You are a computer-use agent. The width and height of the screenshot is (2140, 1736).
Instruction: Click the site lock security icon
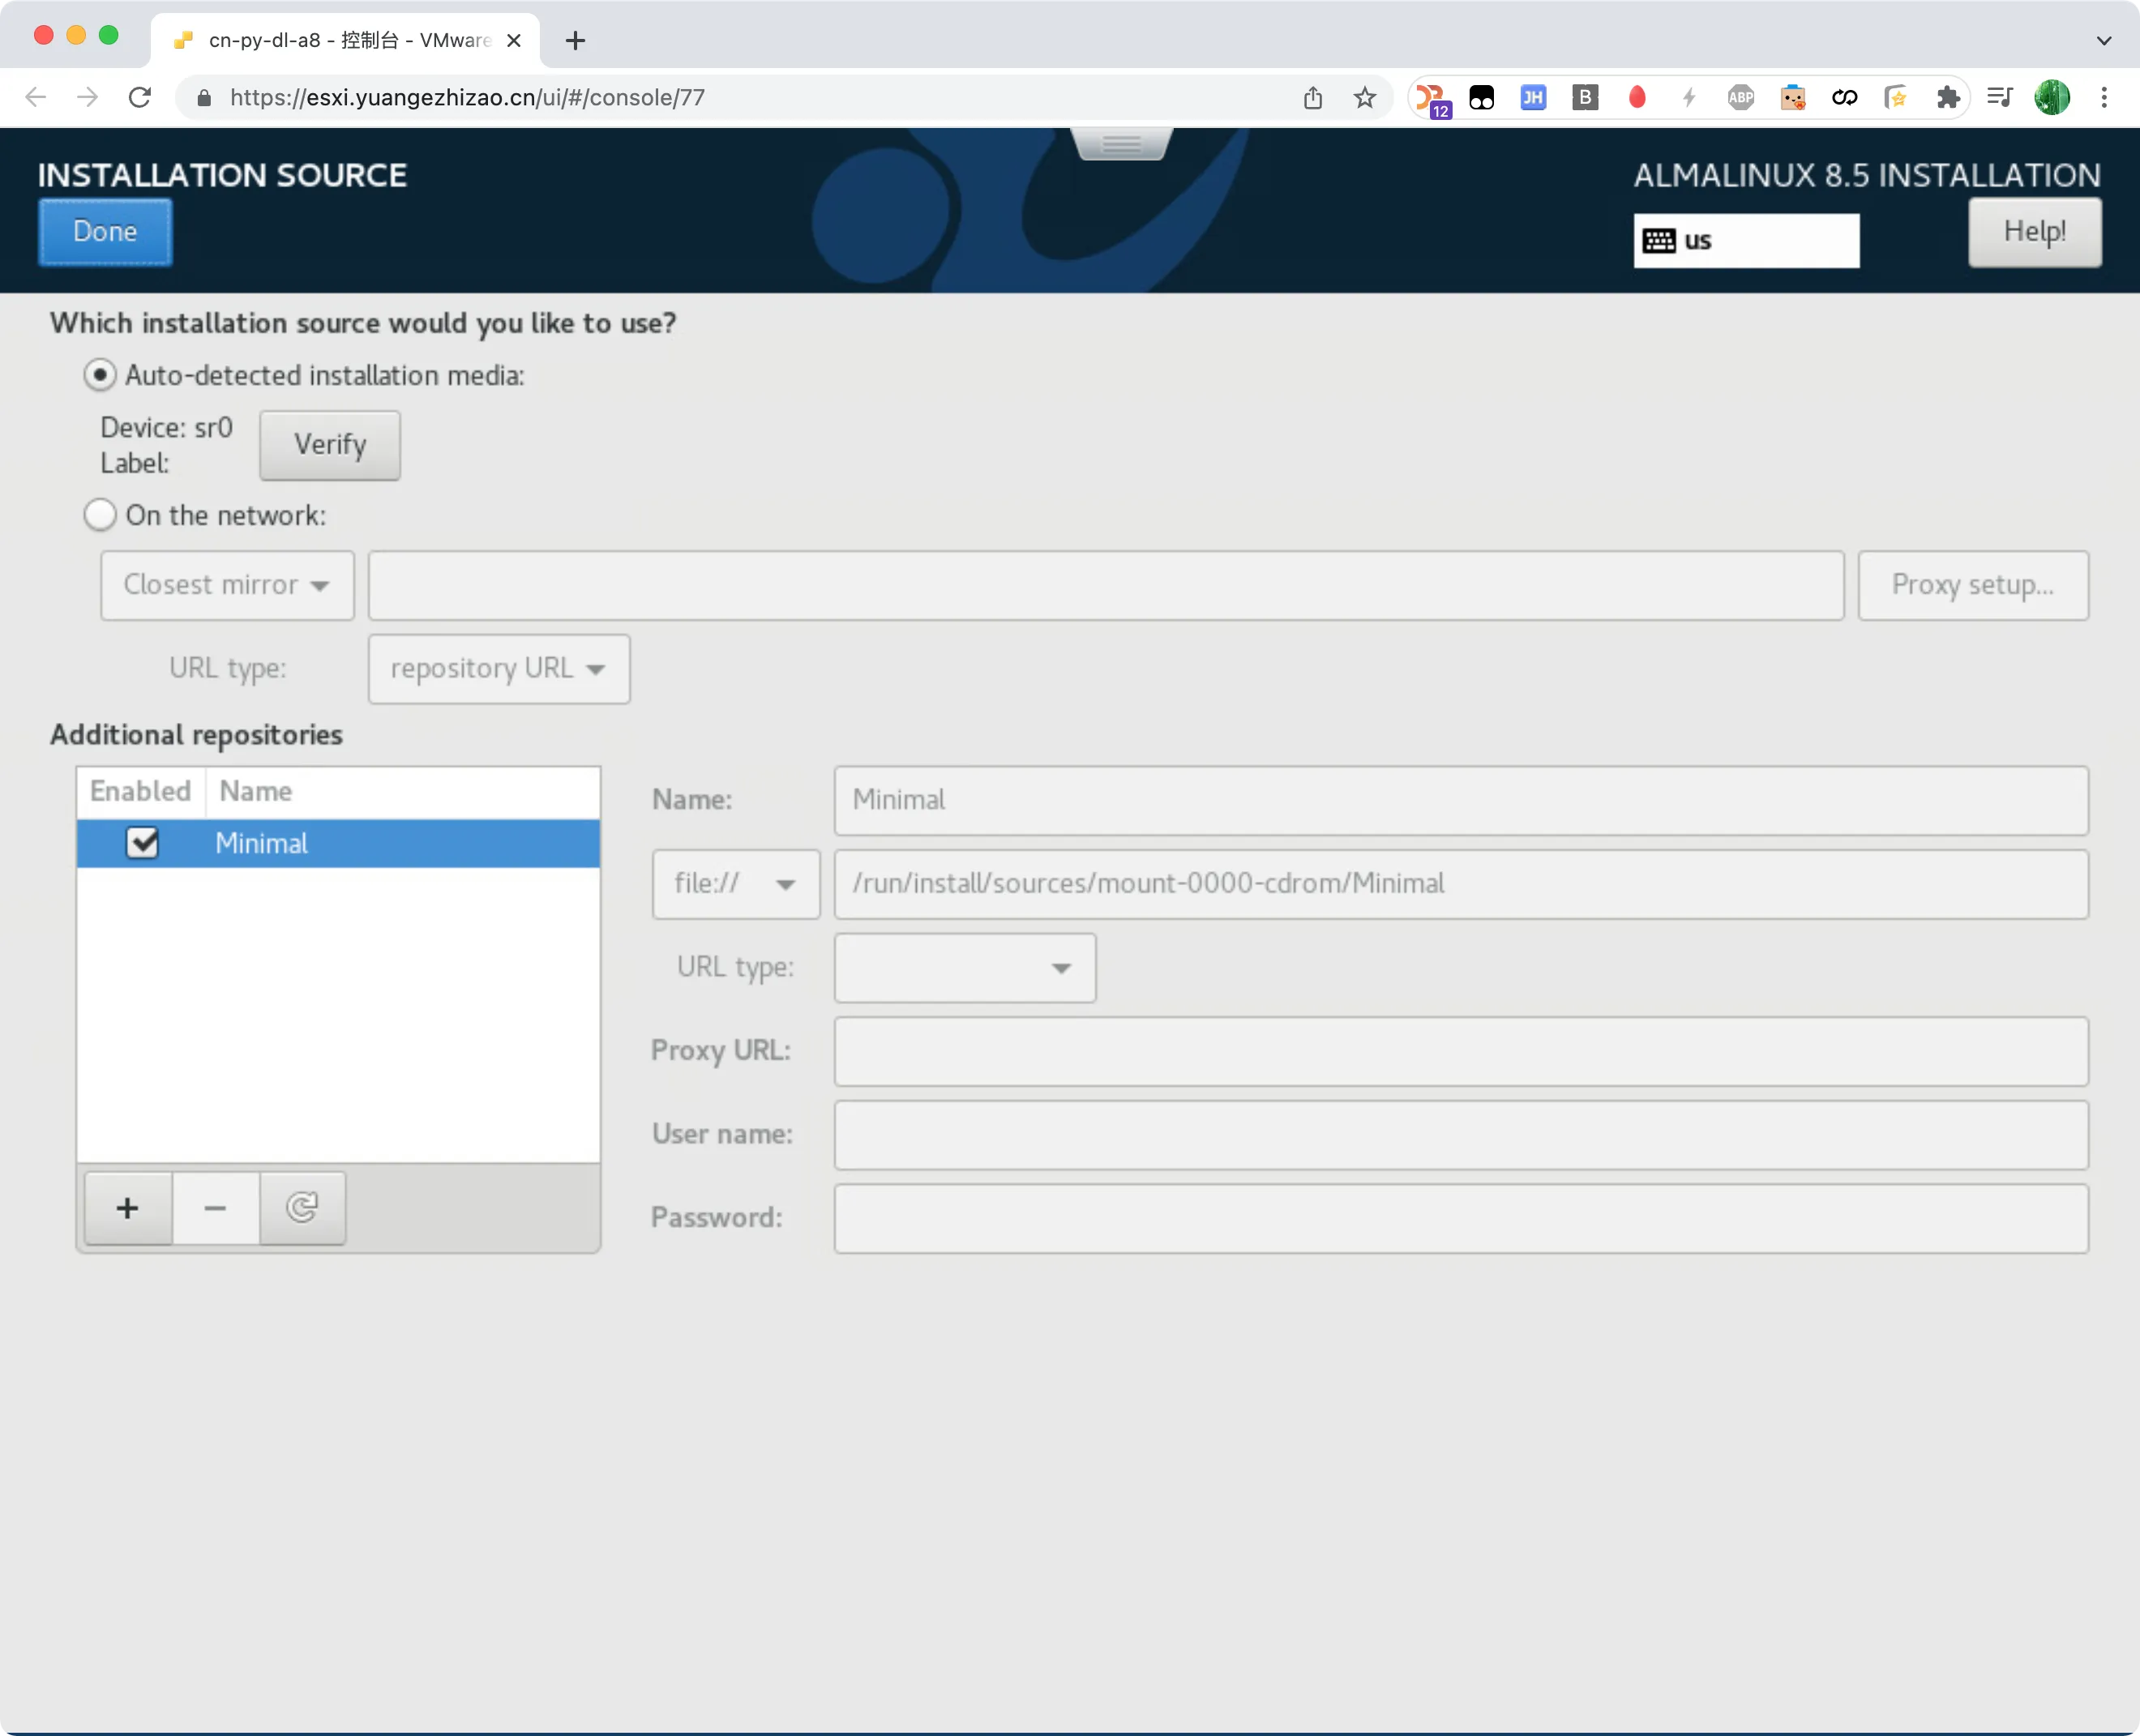204,97
